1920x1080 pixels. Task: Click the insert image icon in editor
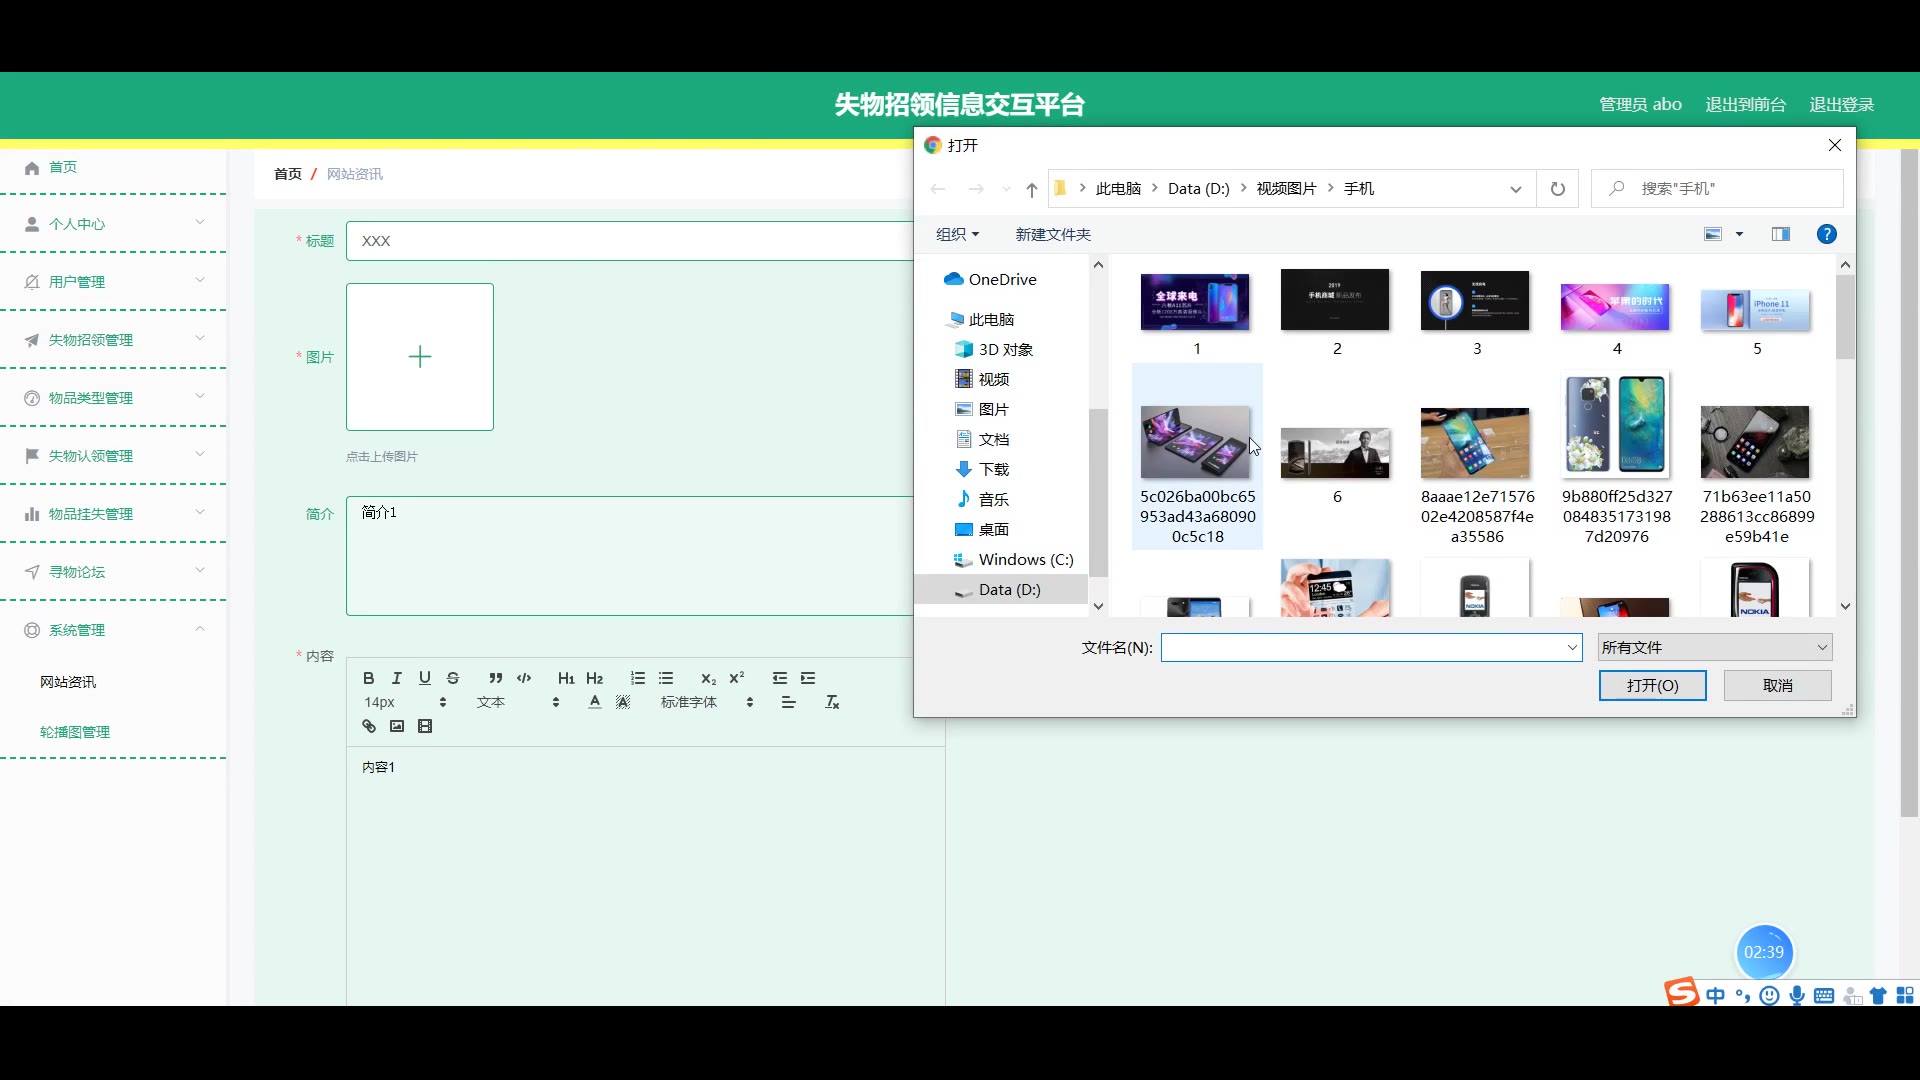point(397,726)
